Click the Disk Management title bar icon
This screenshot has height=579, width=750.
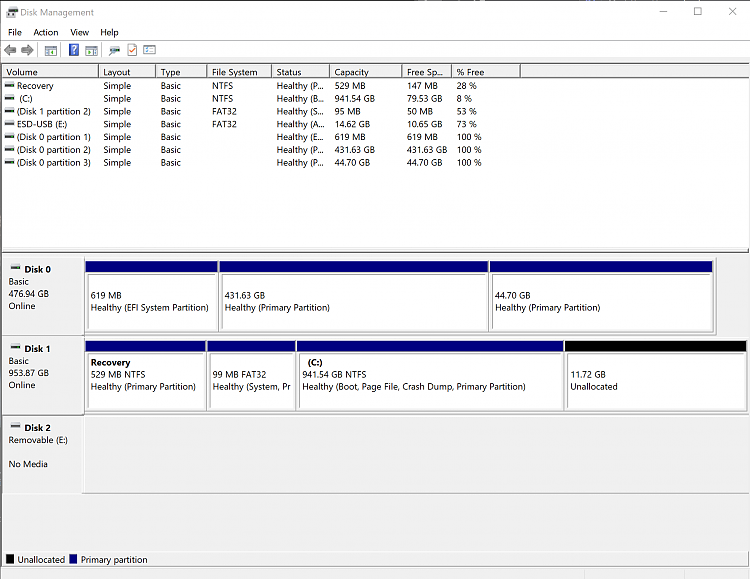click(11, 12)
